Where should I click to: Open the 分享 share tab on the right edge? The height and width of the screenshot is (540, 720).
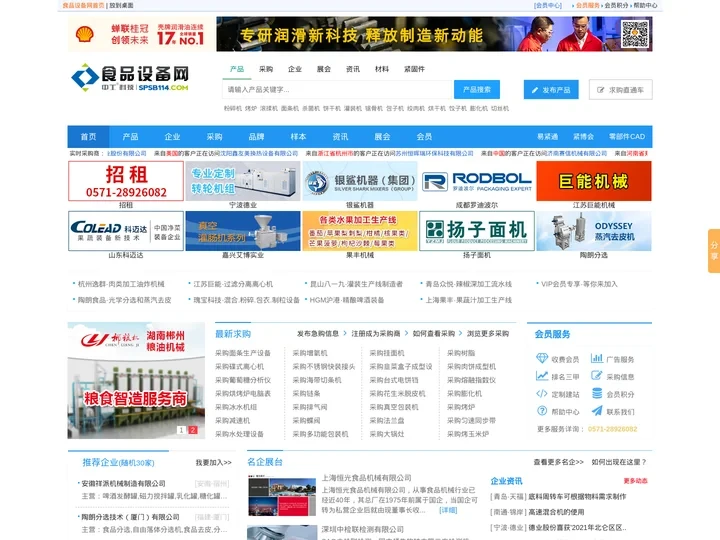pos(714,251)
